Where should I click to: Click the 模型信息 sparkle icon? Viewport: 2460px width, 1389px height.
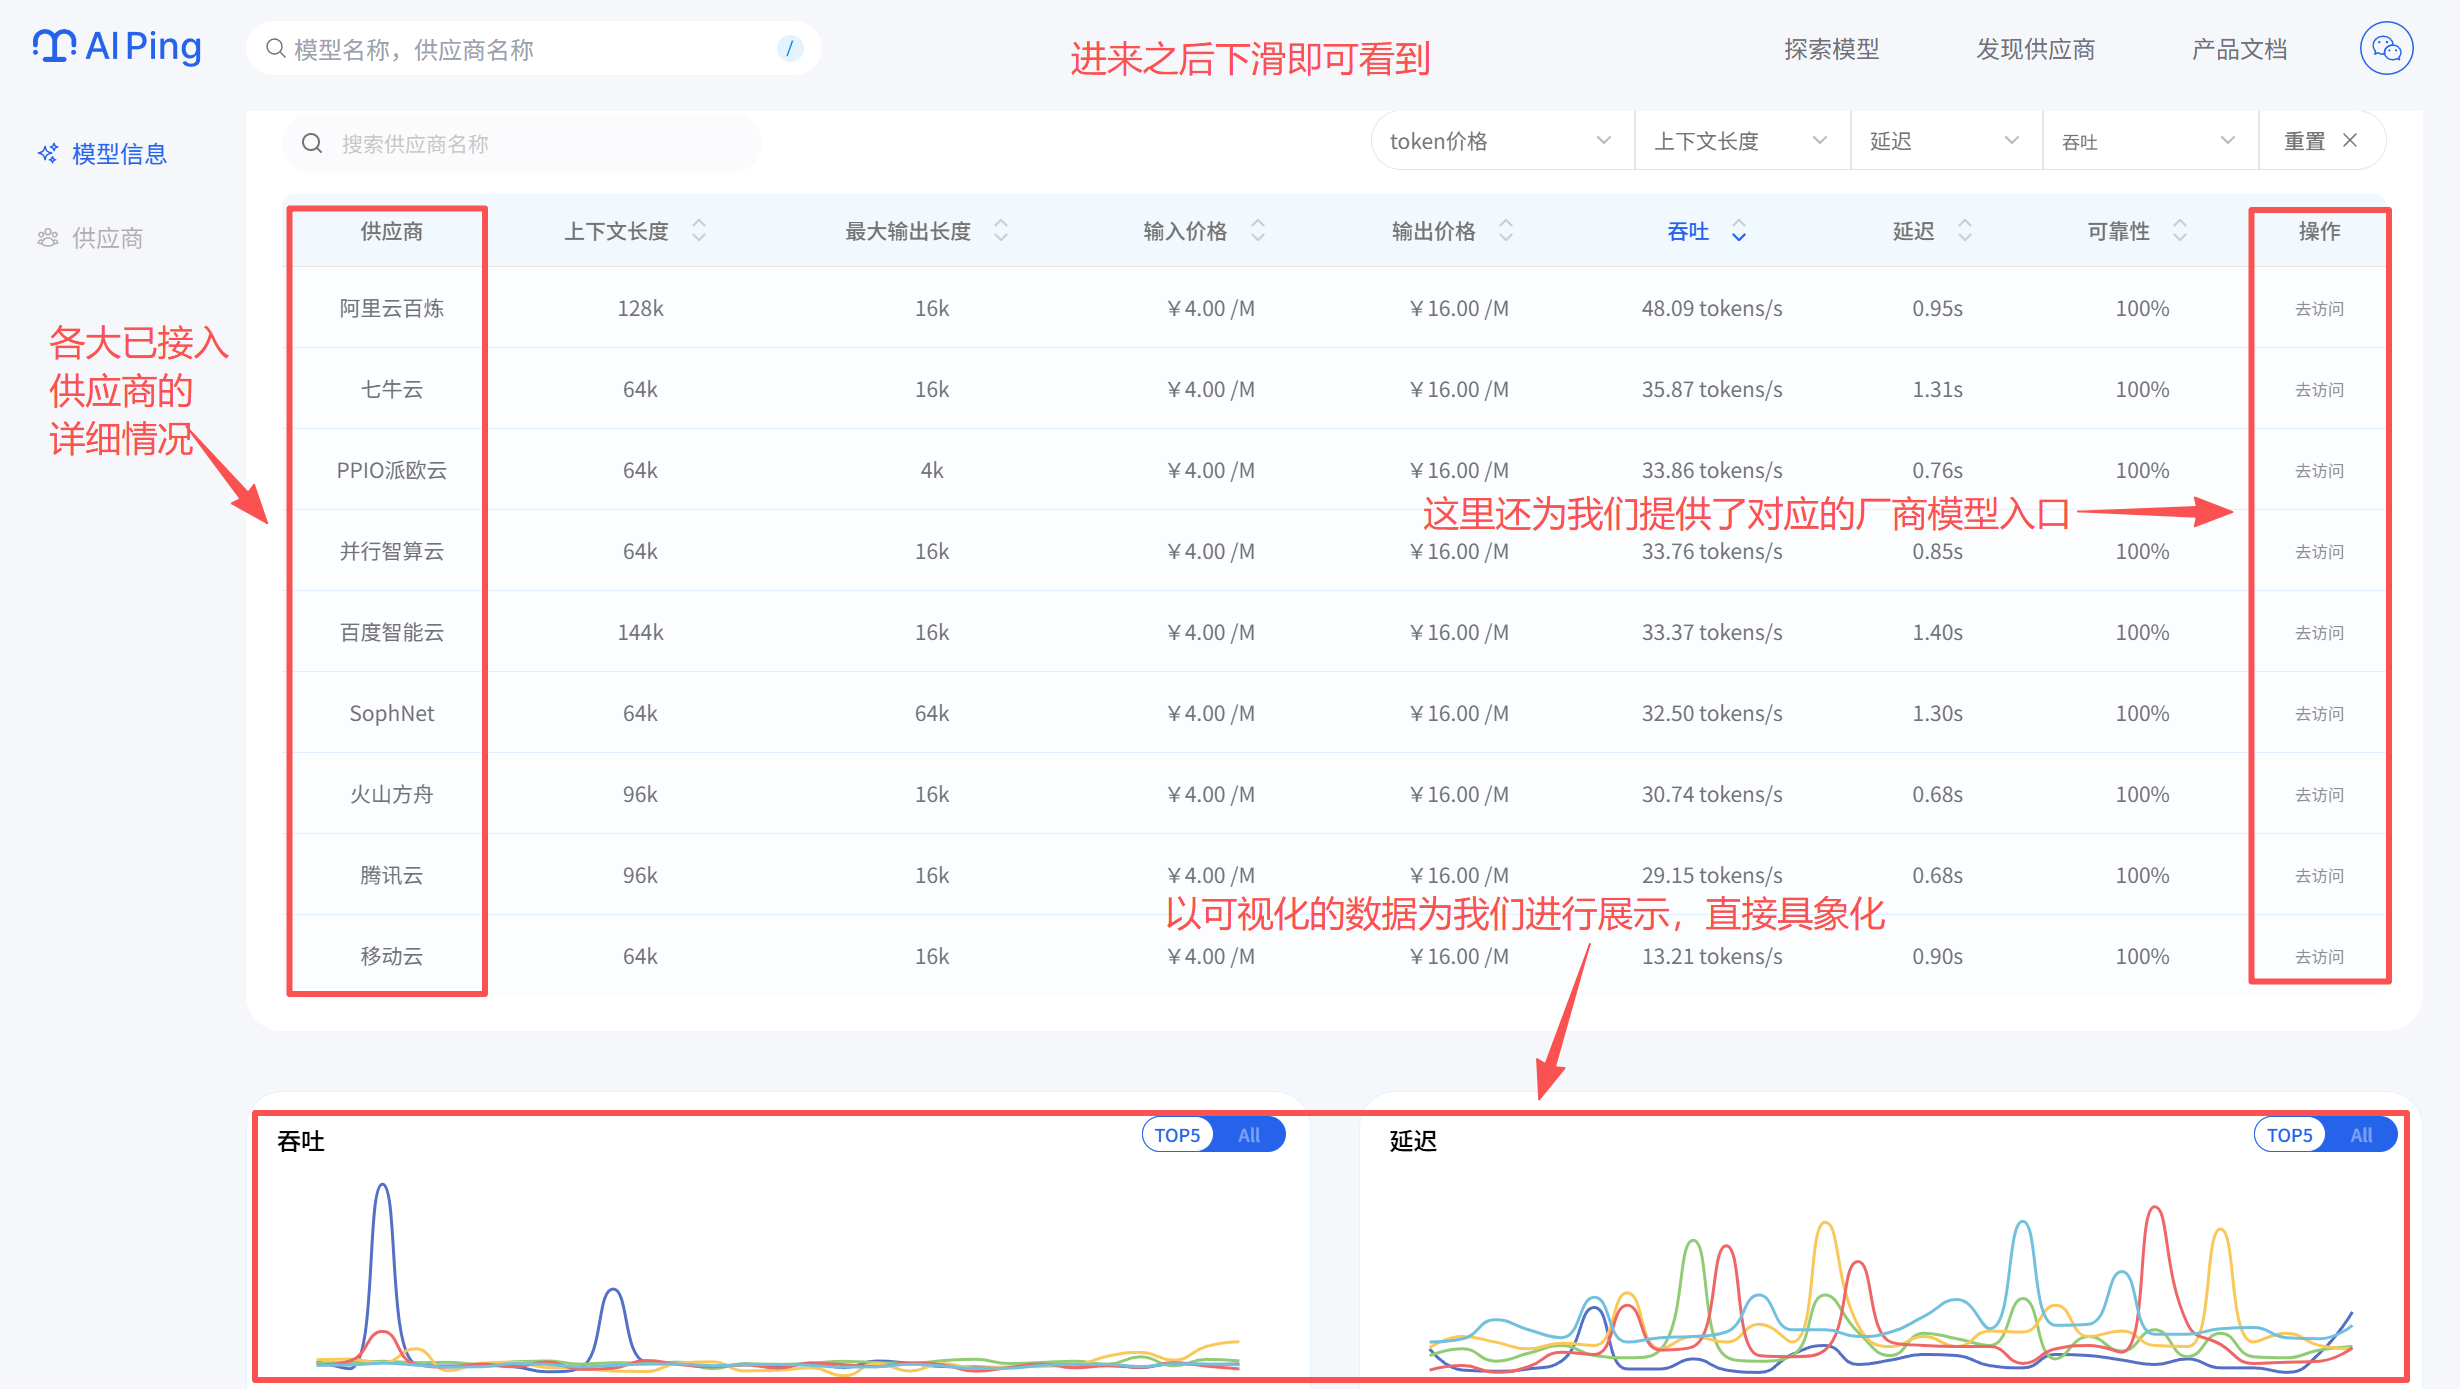tap(48, 153)
